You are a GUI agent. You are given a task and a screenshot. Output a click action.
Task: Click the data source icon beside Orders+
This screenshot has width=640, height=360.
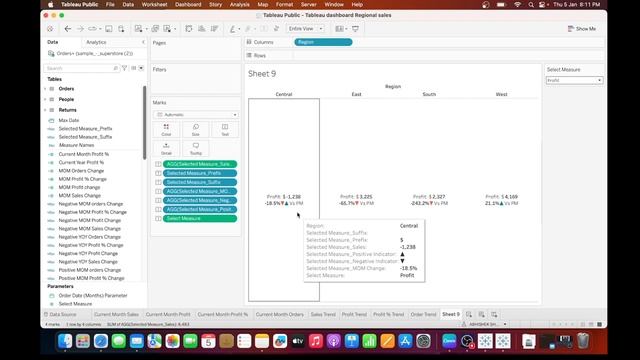51,53
